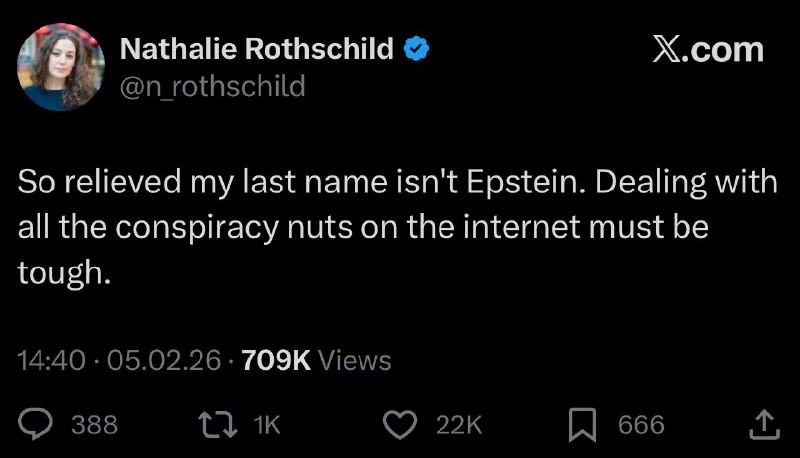The image size is (800, 458).
Task: Open the Nathalie Rothschild display name link
Action: point(256,49)
